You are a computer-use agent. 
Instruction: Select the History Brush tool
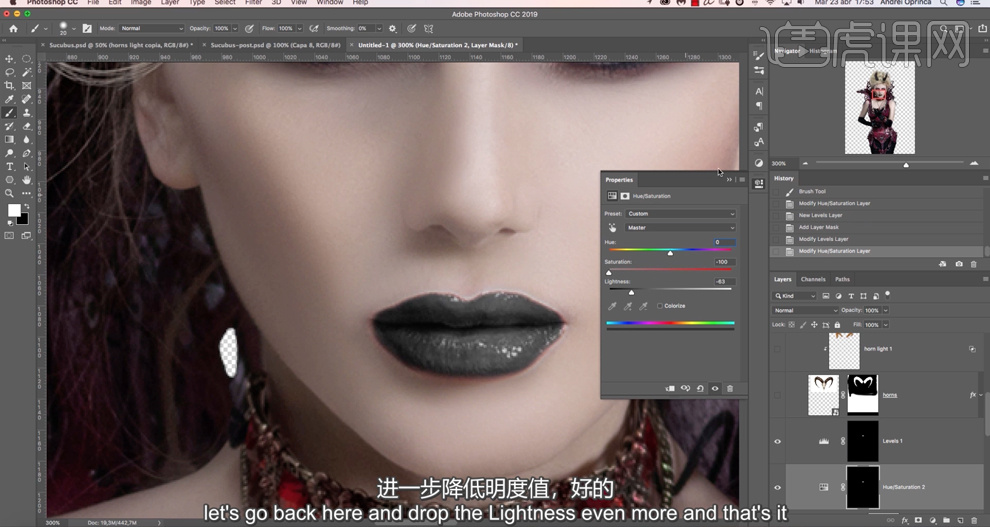tap(9, 126)
